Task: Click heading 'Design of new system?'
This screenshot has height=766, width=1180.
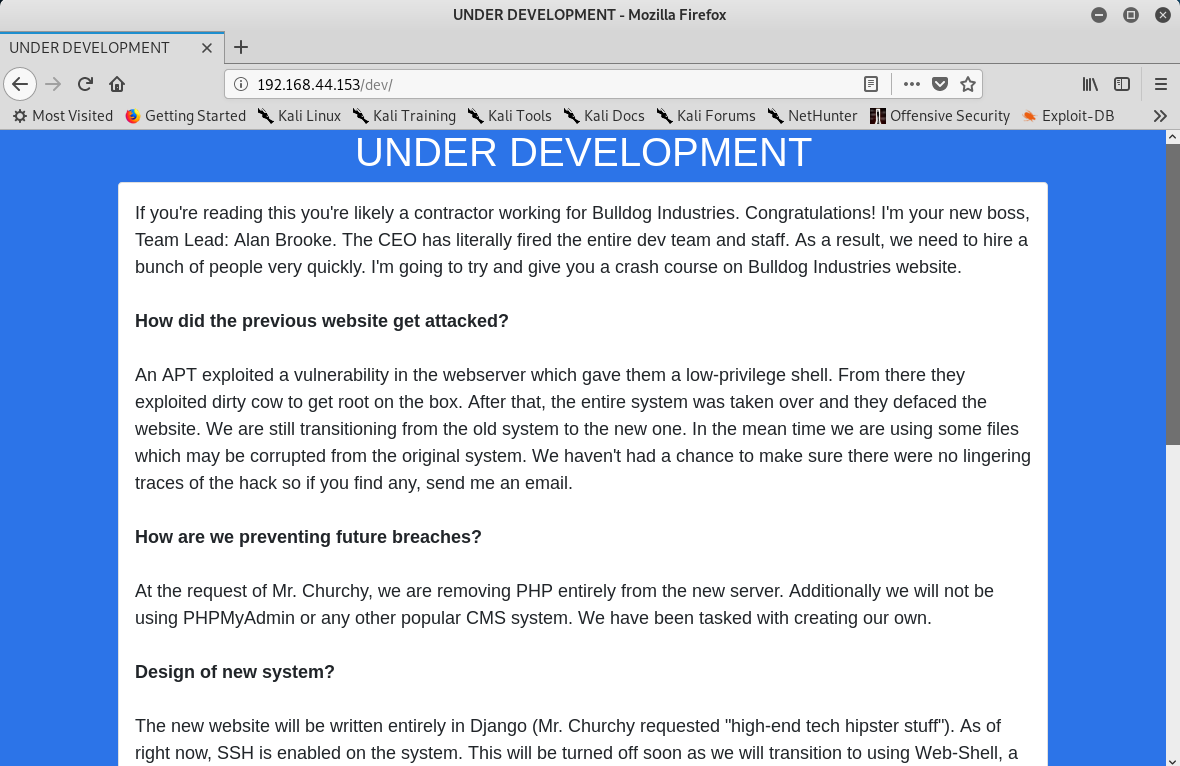Action: coord(234,671)
